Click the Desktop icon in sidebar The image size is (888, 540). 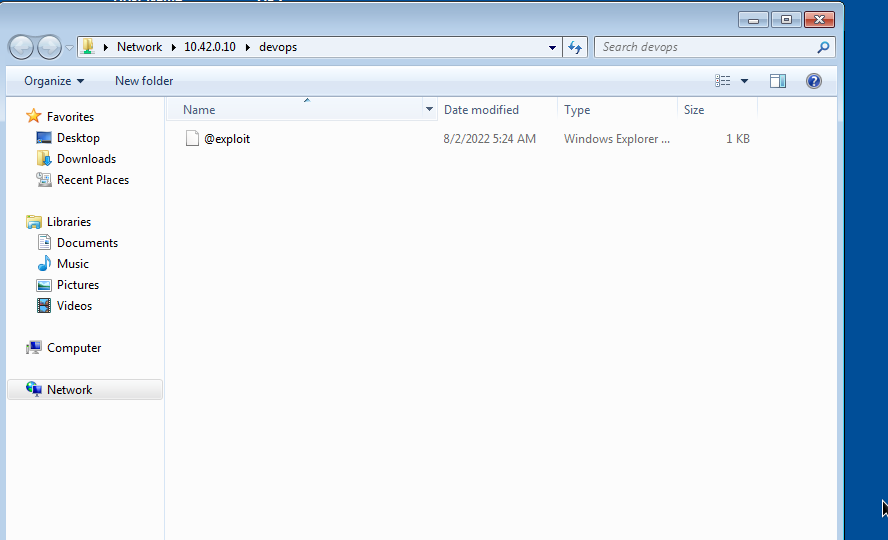pos(44,138)
